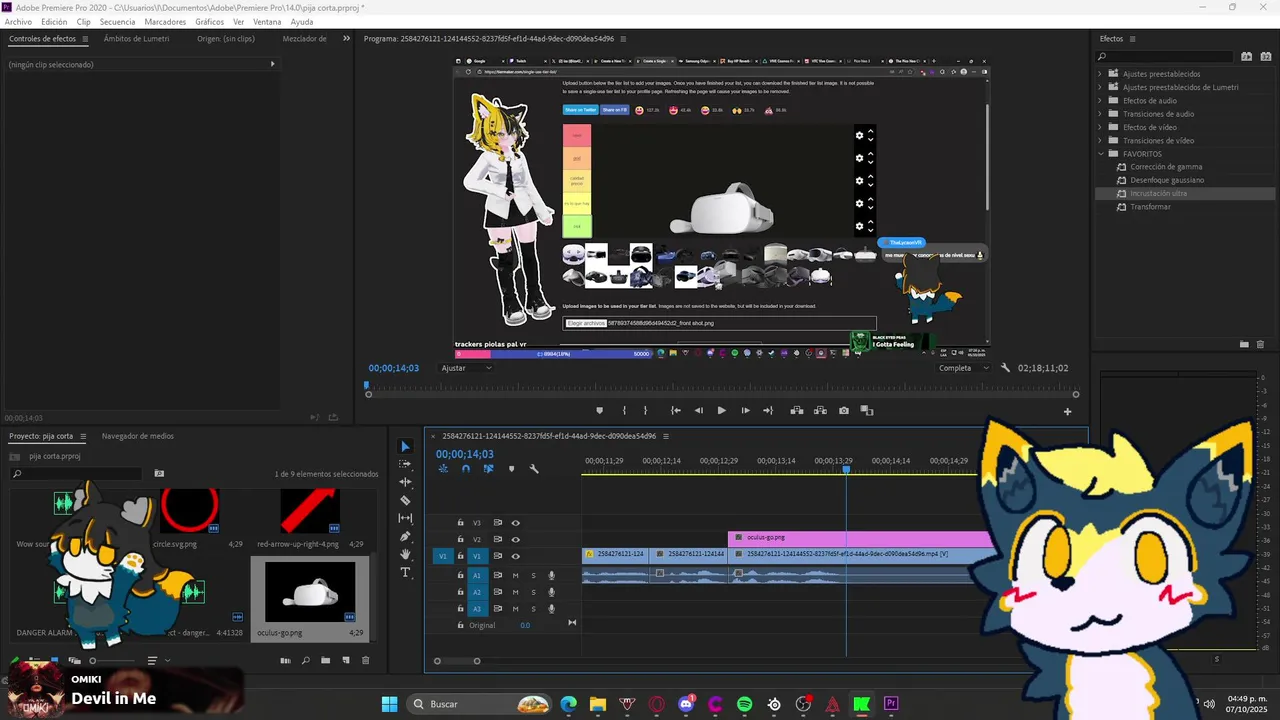Select the Selection tool arrow
The image size is (1280, 720).
pos(405,446)
